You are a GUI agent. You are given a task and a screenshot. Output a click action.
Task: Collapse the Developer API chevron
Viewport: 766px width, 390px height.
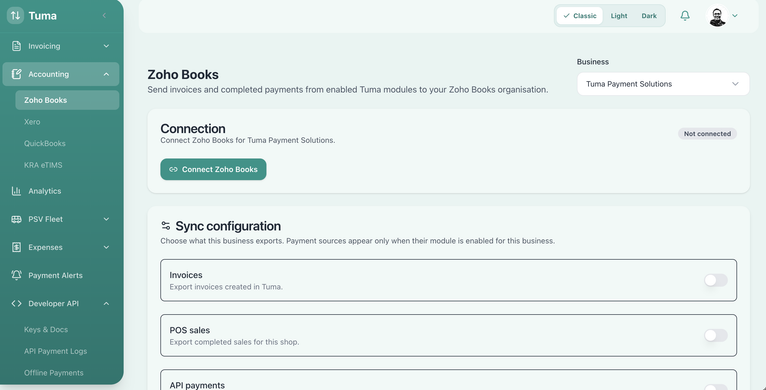106,303
